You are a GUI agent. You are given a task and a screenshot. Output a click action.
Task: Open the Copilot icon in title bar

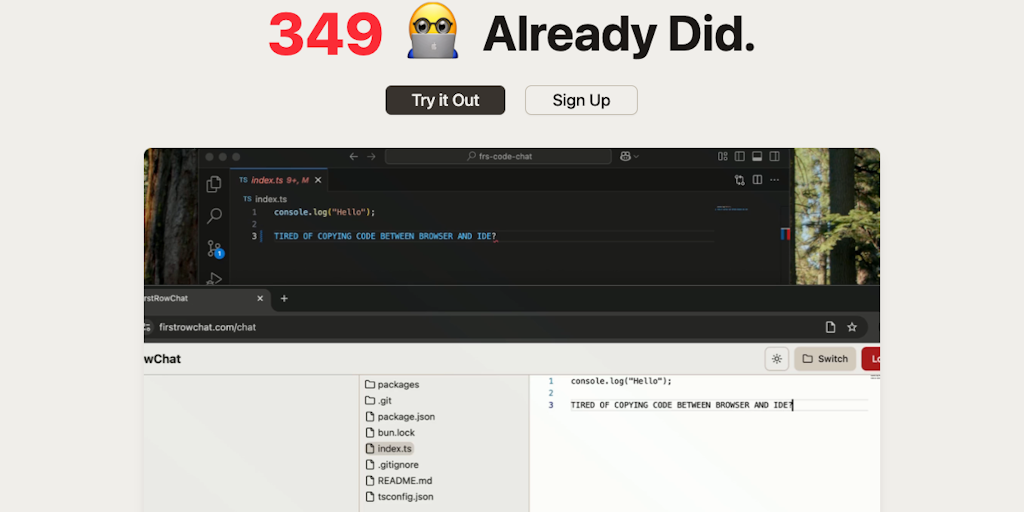point(626,157)
